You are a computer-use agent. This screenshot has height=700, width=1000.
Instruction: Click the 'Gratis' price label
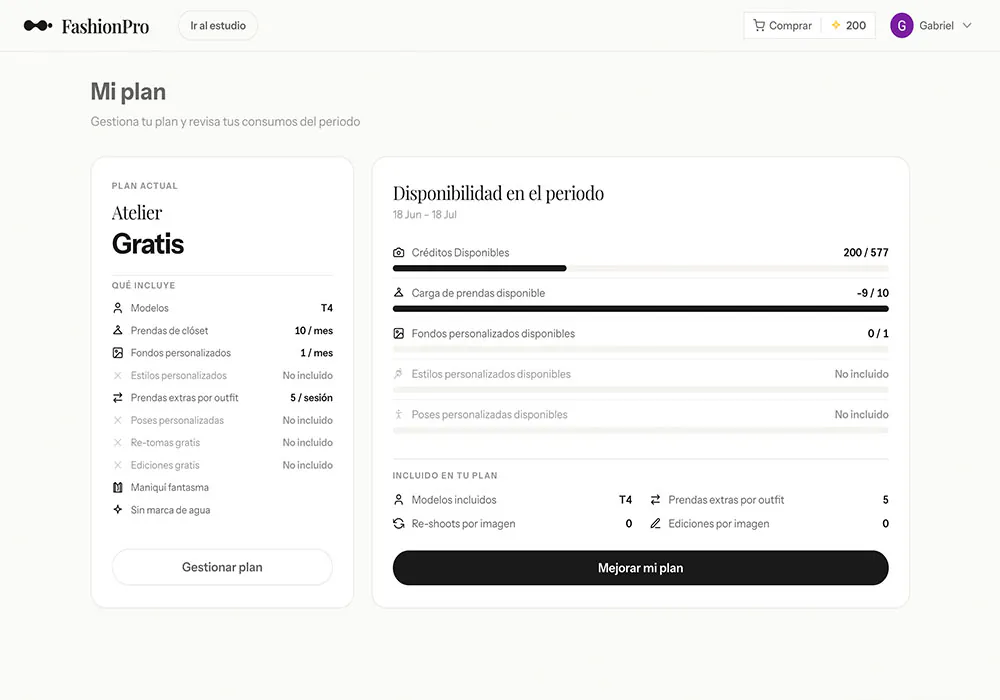pos(148,244)
